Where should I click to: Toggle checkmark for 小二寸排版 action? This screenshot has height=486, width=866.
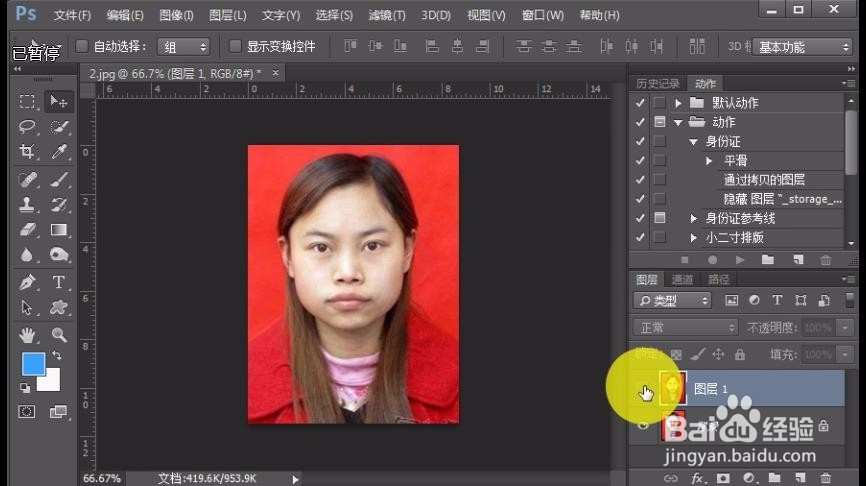tap(640, 237)
